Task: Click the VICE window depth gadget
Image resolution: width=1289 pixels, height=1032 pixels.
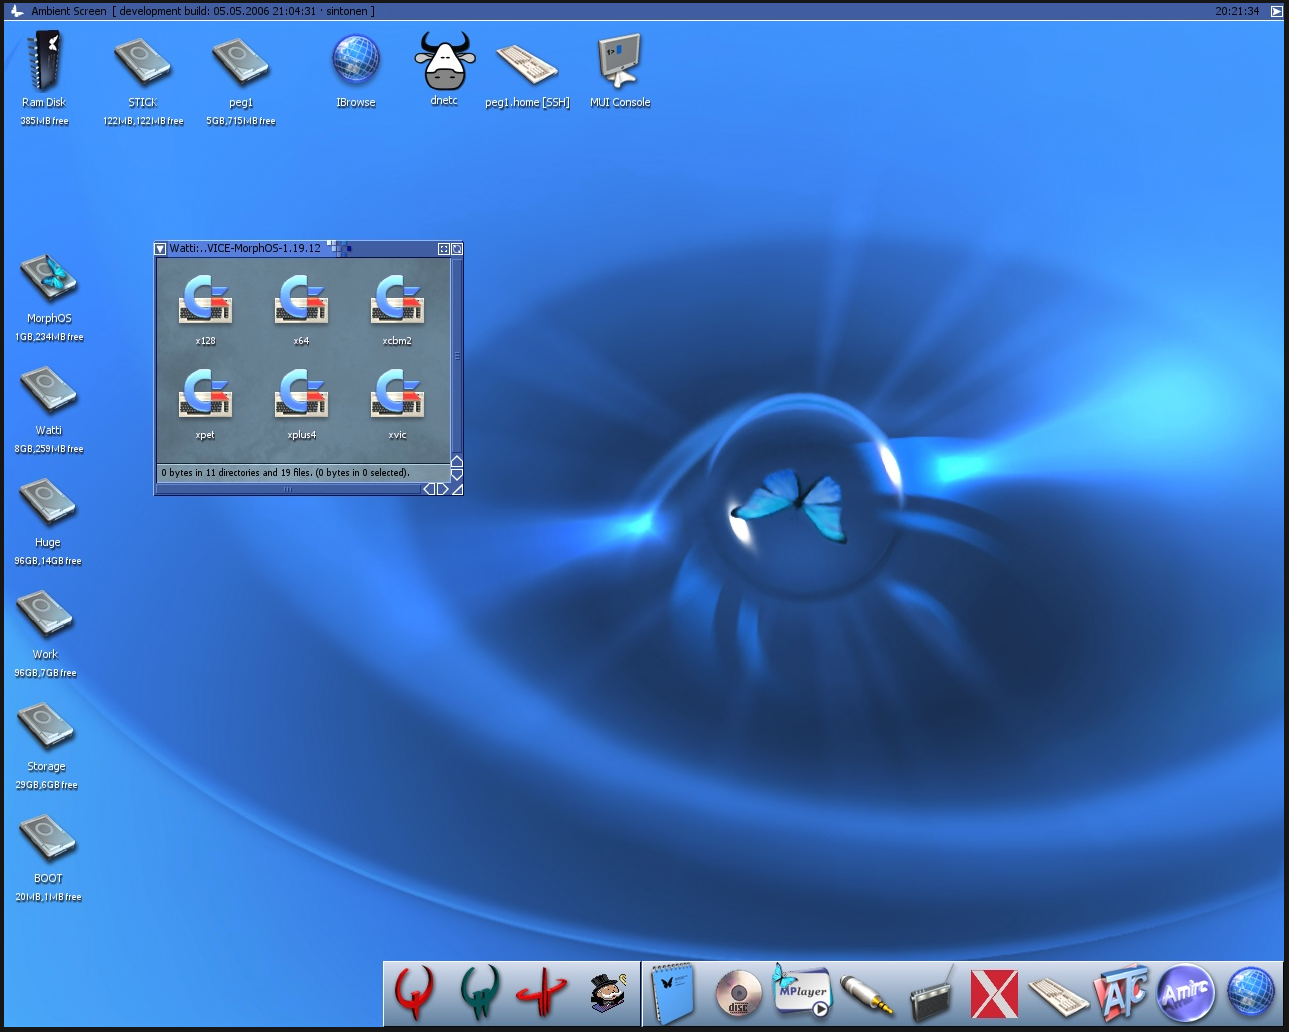Action: pos(457,249)
